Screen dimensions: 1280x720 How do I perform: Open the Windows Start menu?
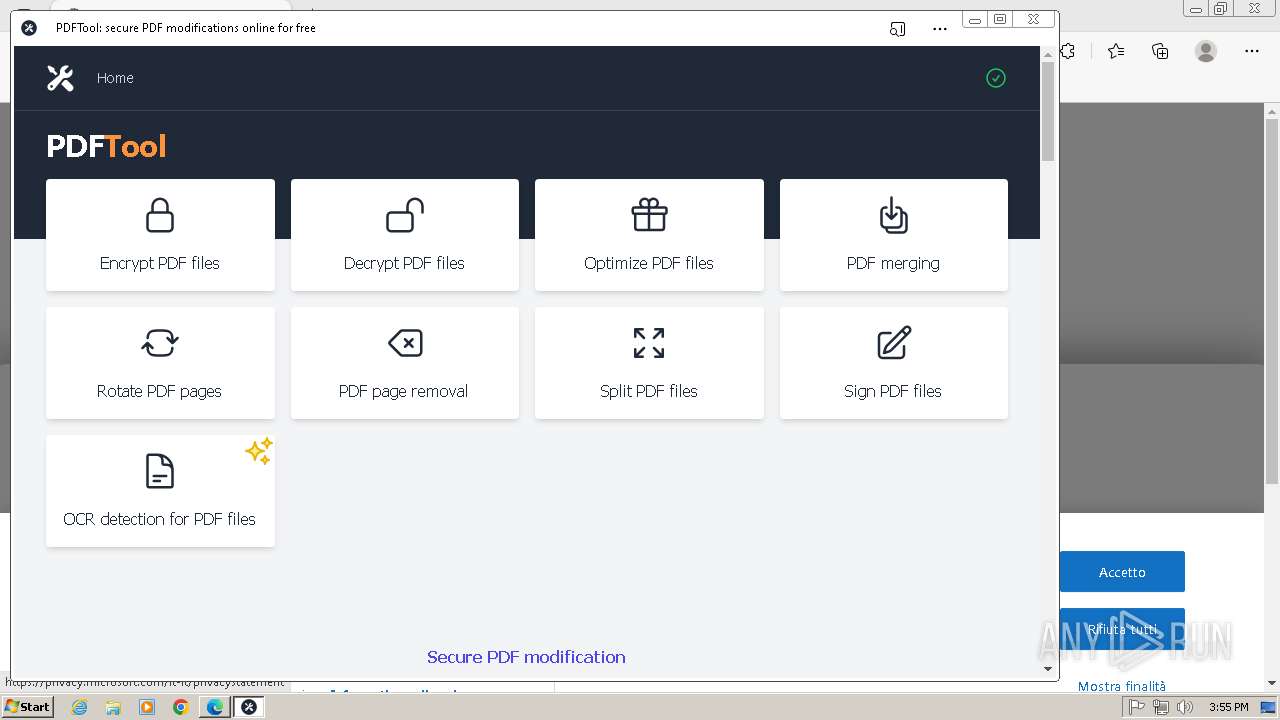28,707
